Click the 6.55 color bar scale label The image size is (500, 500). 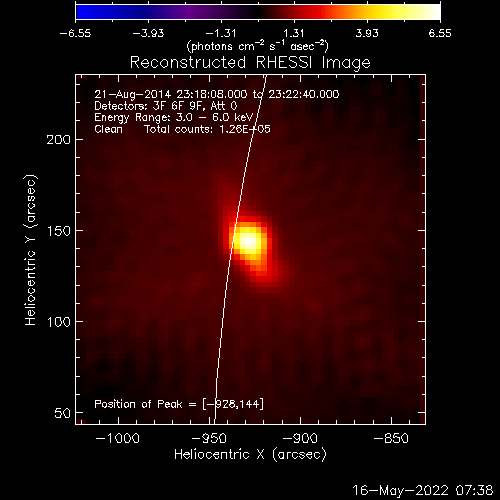tap(440, 33)
